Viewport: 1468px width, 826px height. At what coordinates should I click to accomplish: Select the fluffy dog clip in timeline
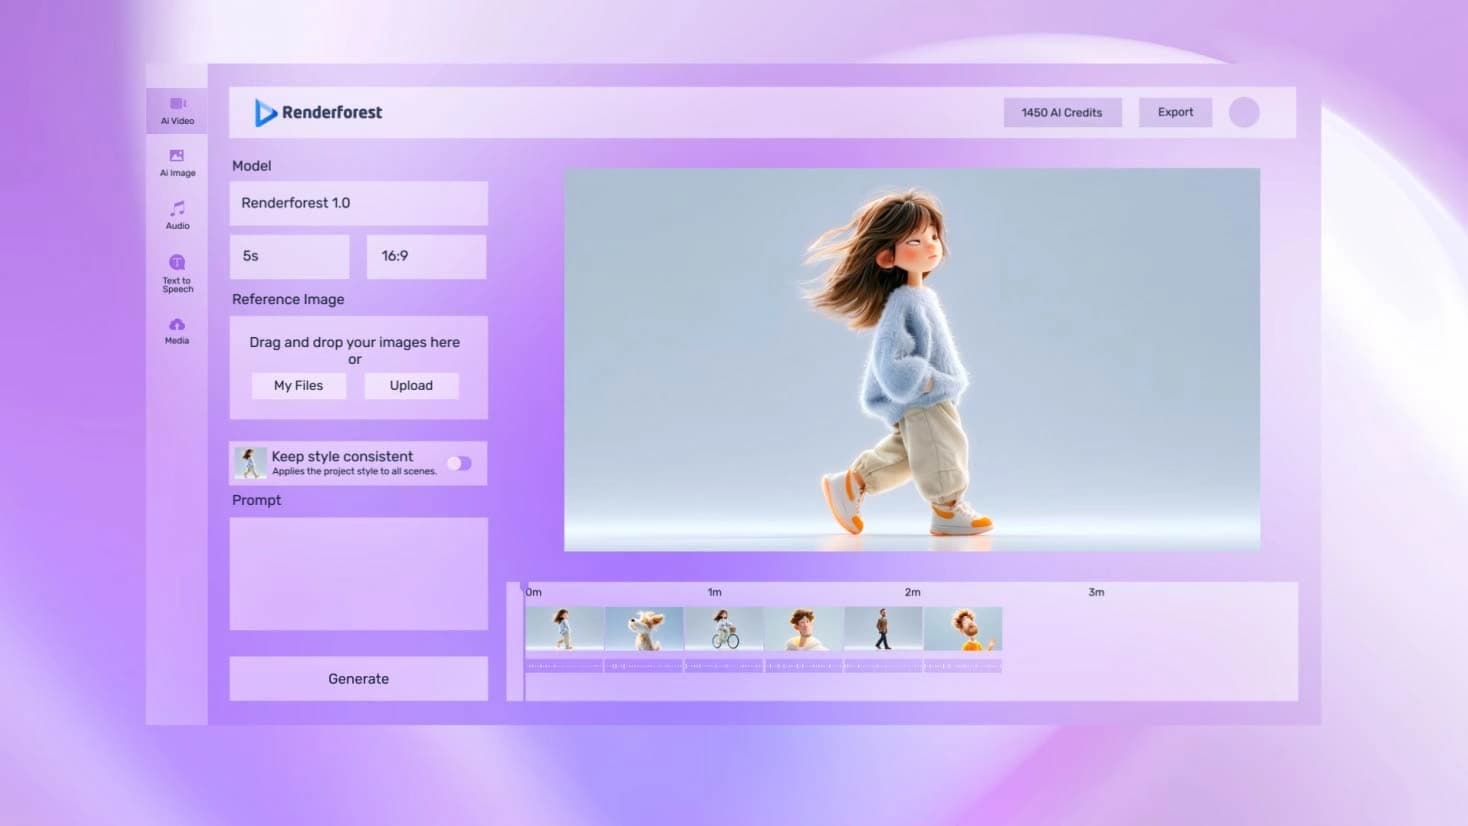click(x=644, y=629)
